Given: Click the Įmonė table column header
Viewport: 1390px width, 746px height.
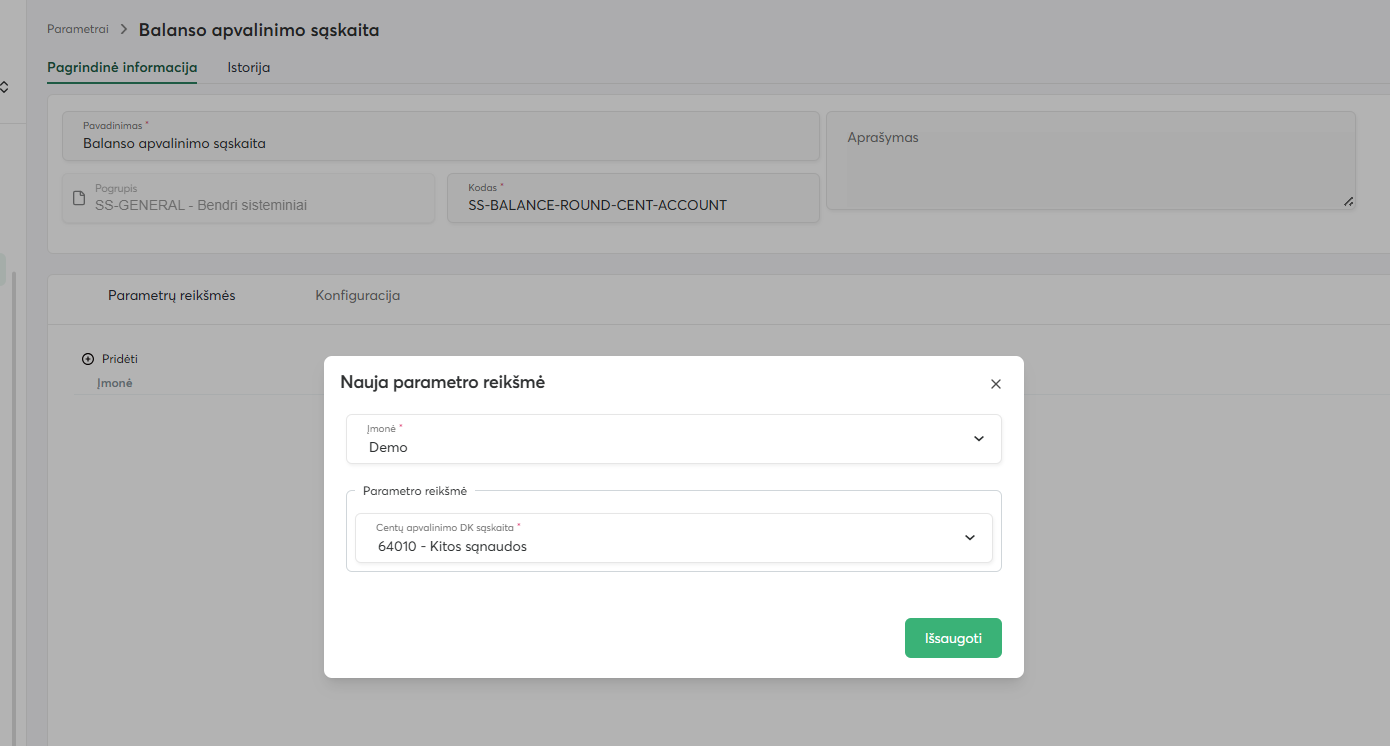Looking at the screenshot, I should tap(115, 383).
